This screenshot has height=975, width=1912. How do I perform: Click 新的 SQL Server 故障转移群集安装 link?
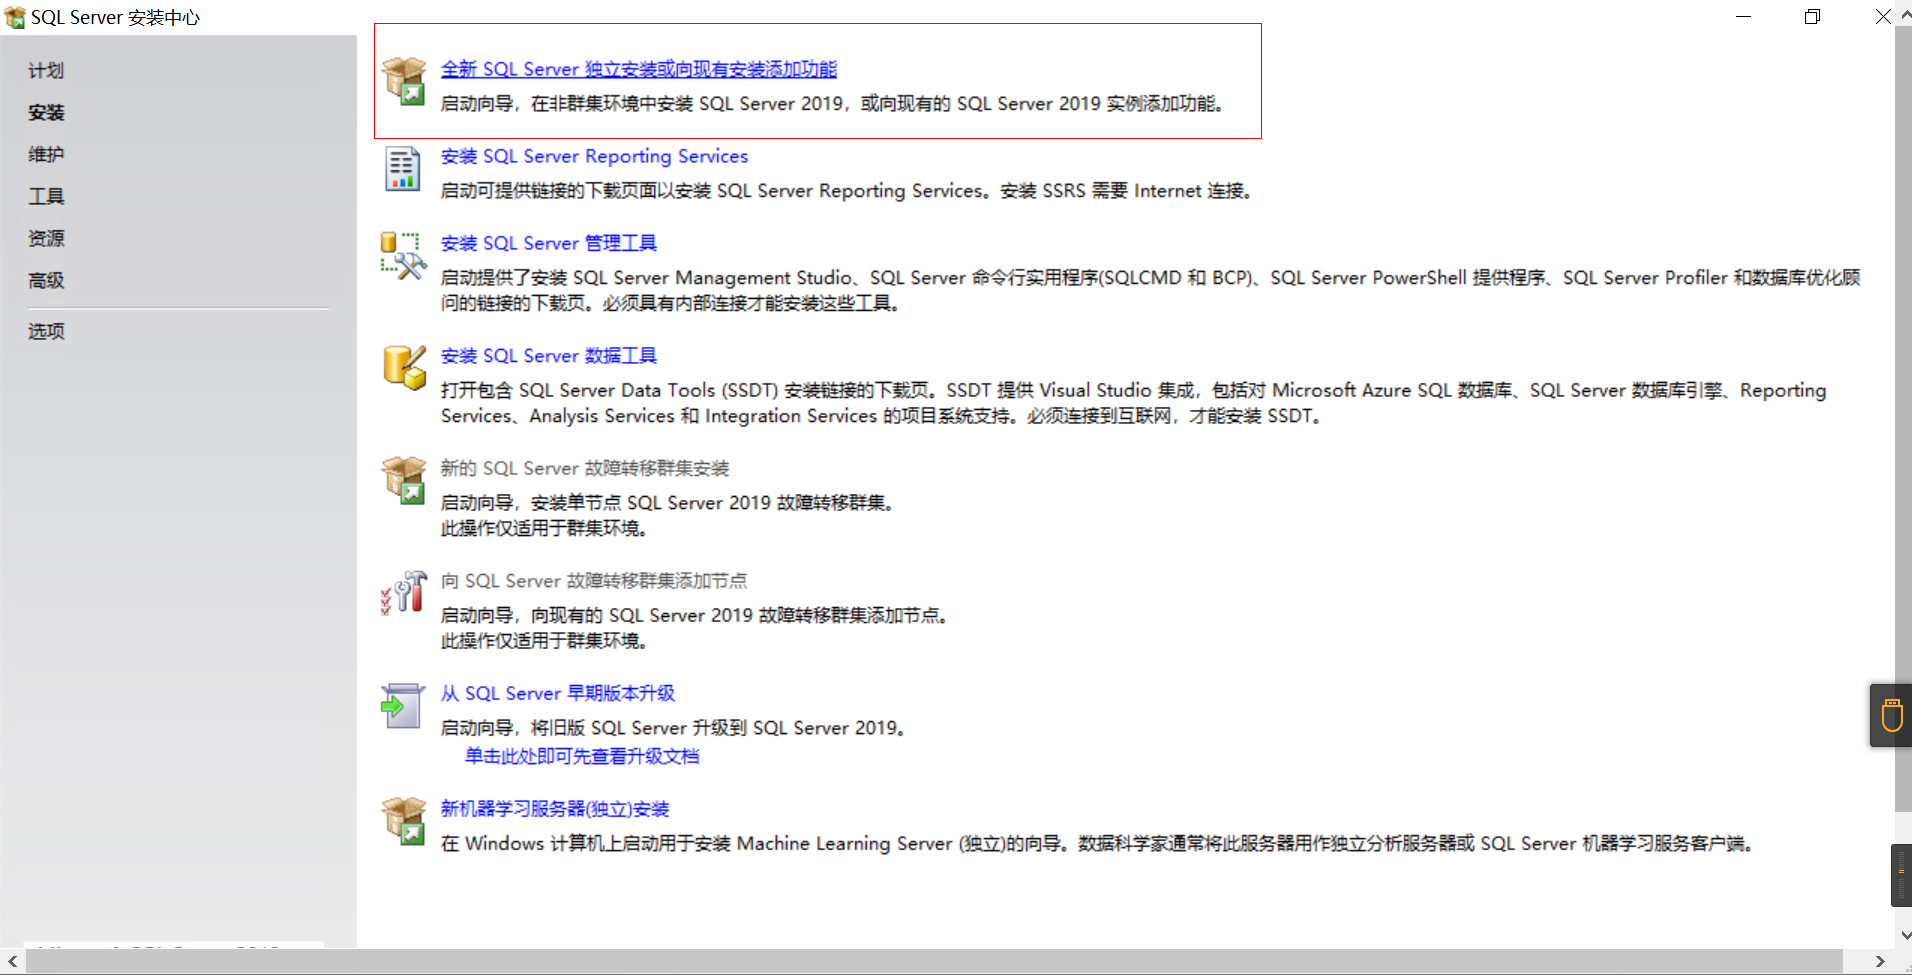pos(585,468)
